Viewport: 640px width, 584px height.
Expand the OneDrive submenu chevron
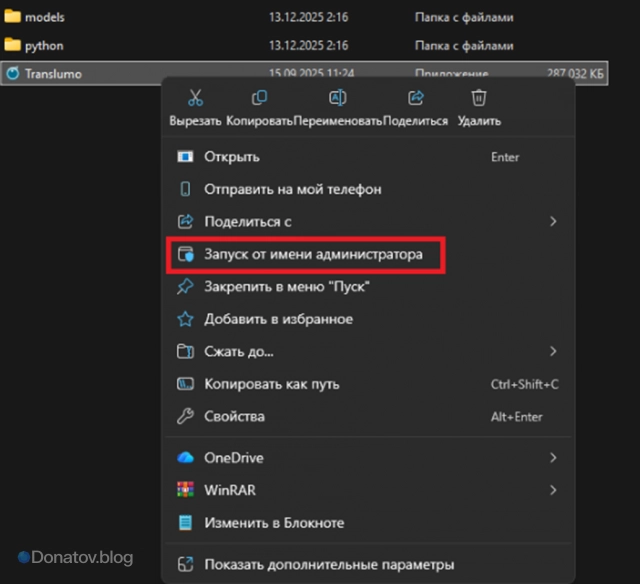(553, 458)
